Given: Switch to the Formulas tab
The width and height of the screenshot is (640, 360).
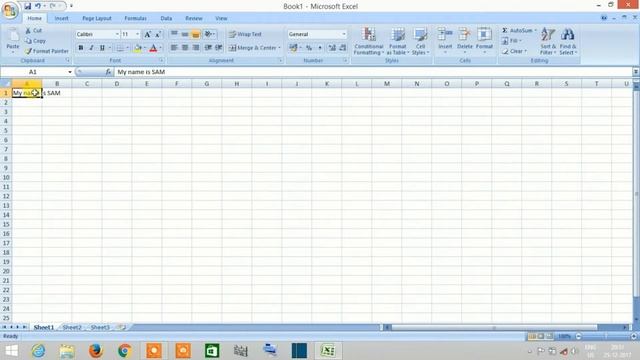Looking at the screenshot, I should [135, 18].
